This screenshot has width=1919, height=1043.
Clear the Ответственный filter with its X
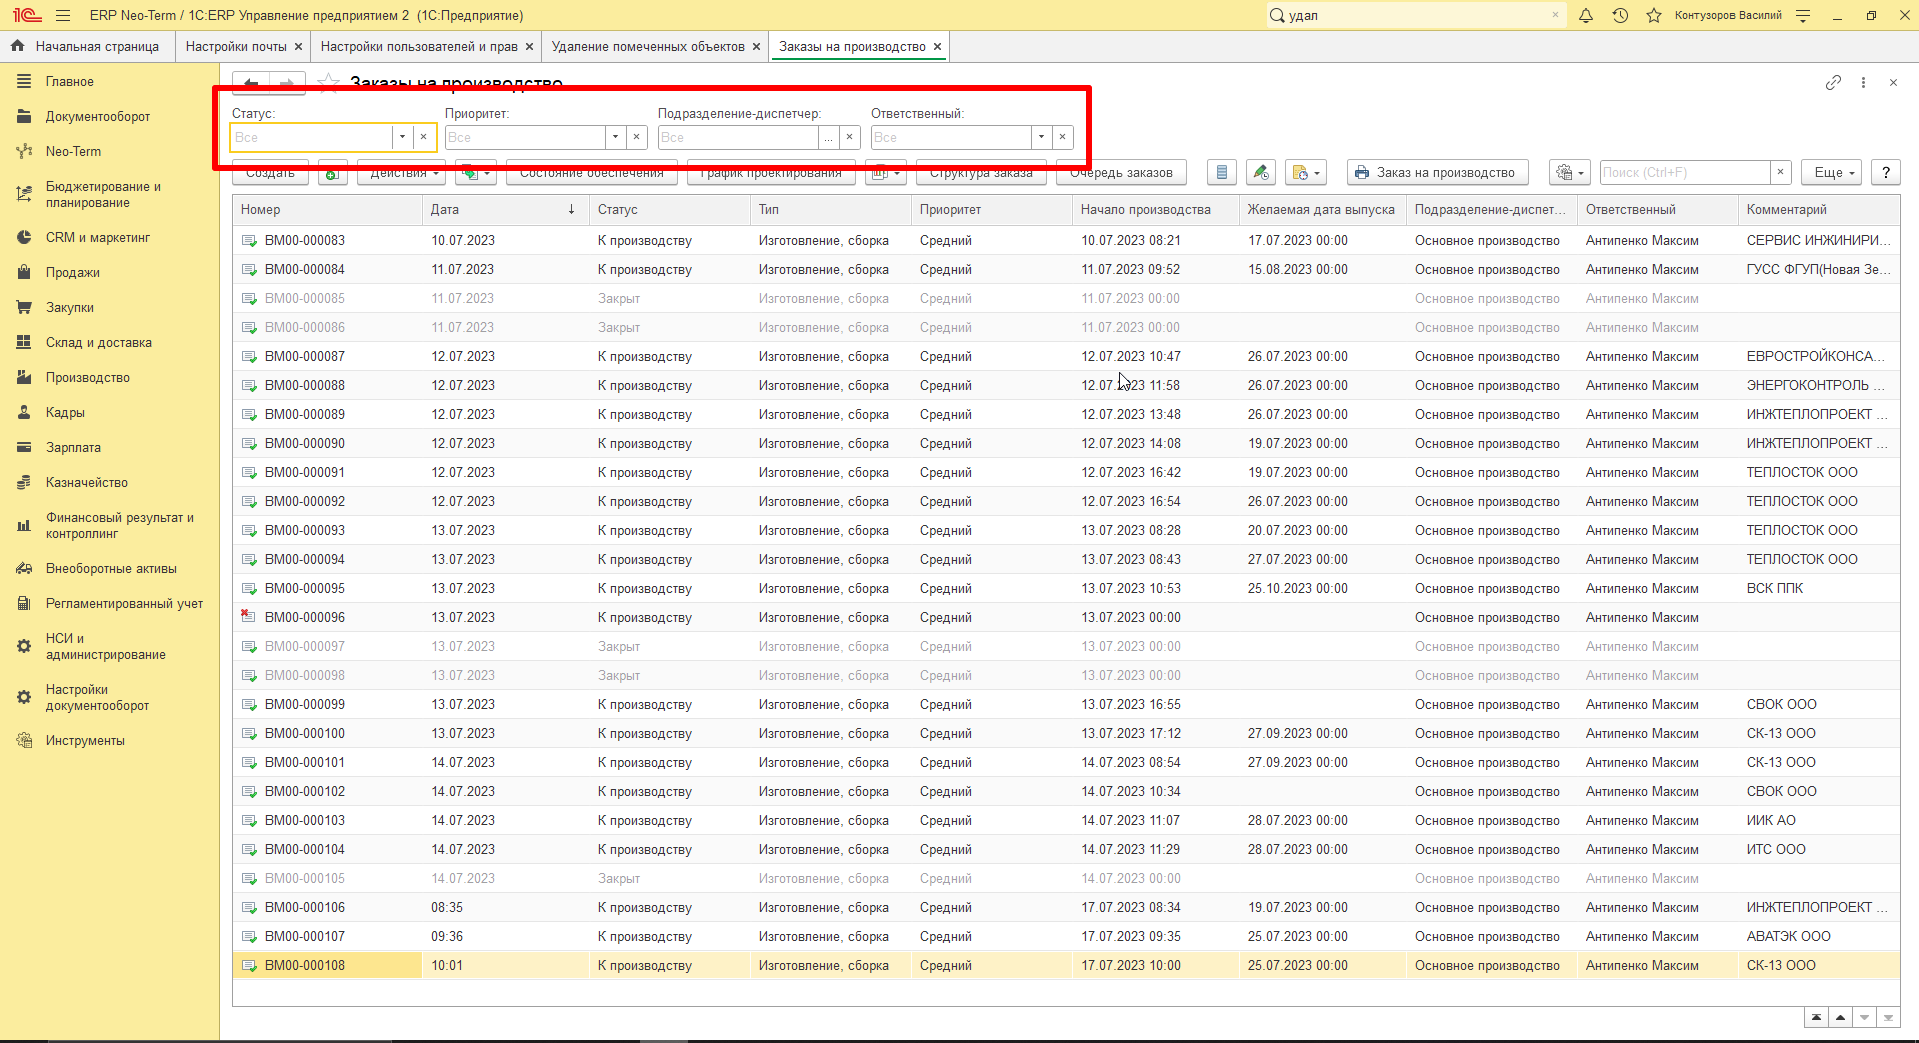(x=1062, y=137)
